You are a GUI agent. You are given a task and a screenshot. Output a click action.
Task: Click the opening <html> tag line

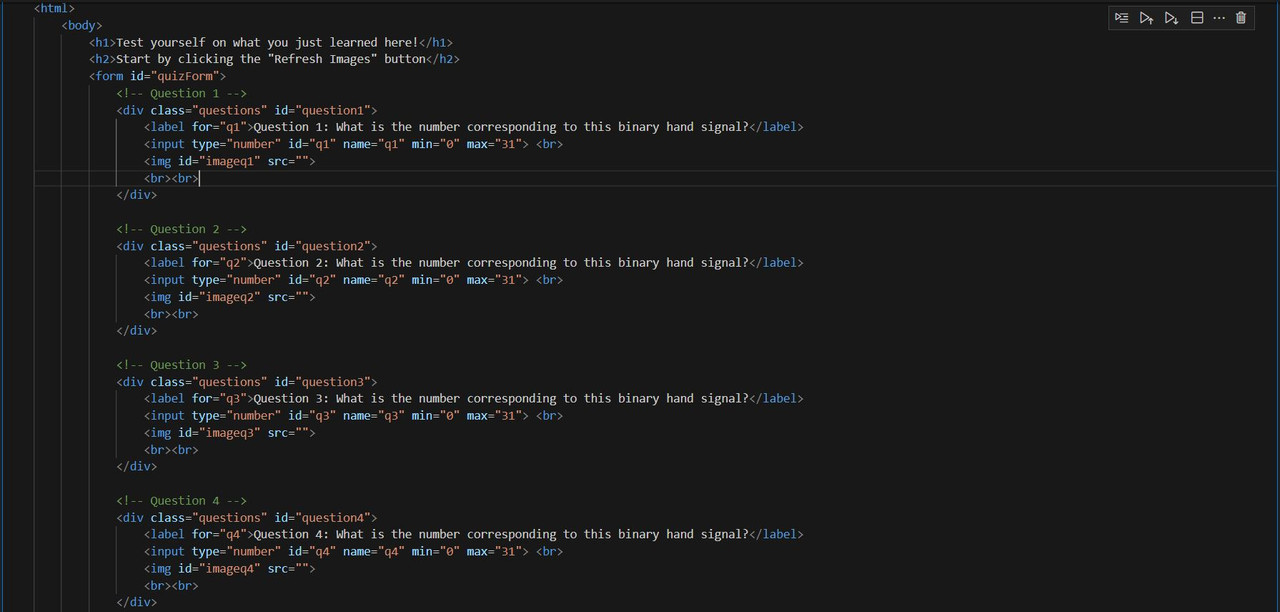[x=54, y=8]
